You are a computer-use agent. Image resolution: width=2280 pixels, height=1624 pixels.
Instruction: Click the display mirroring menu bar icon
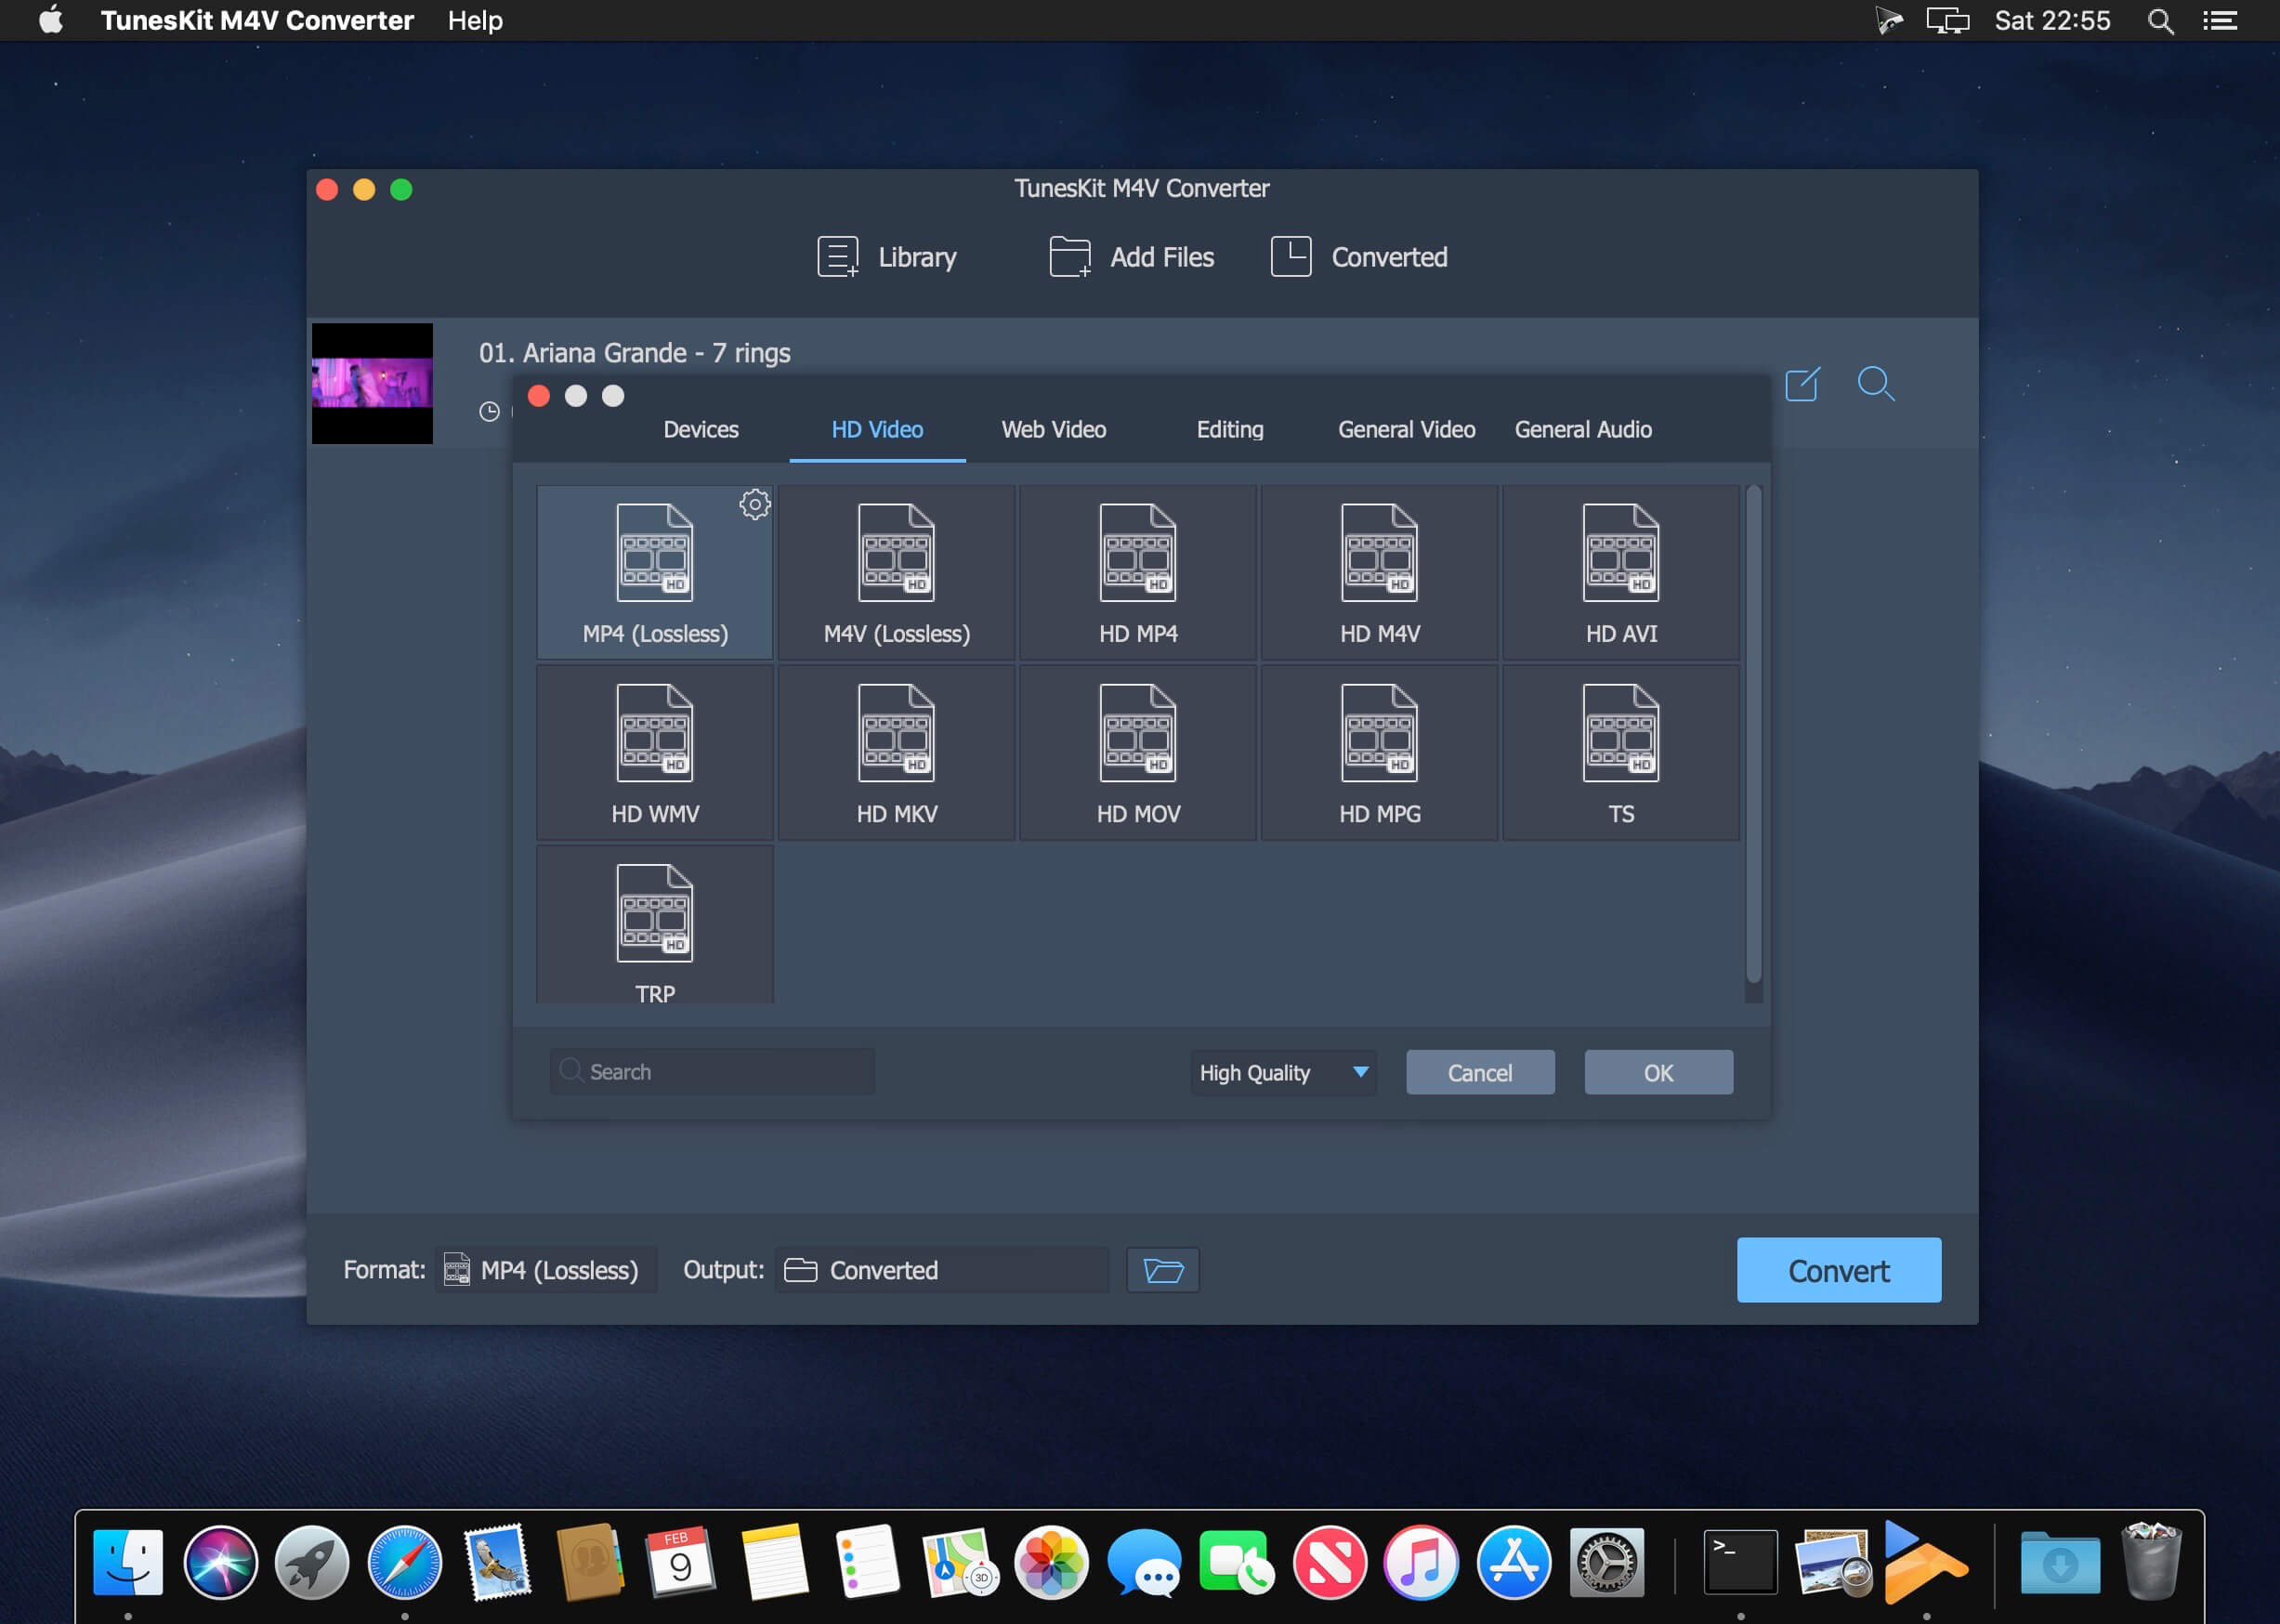[1947, 20]
